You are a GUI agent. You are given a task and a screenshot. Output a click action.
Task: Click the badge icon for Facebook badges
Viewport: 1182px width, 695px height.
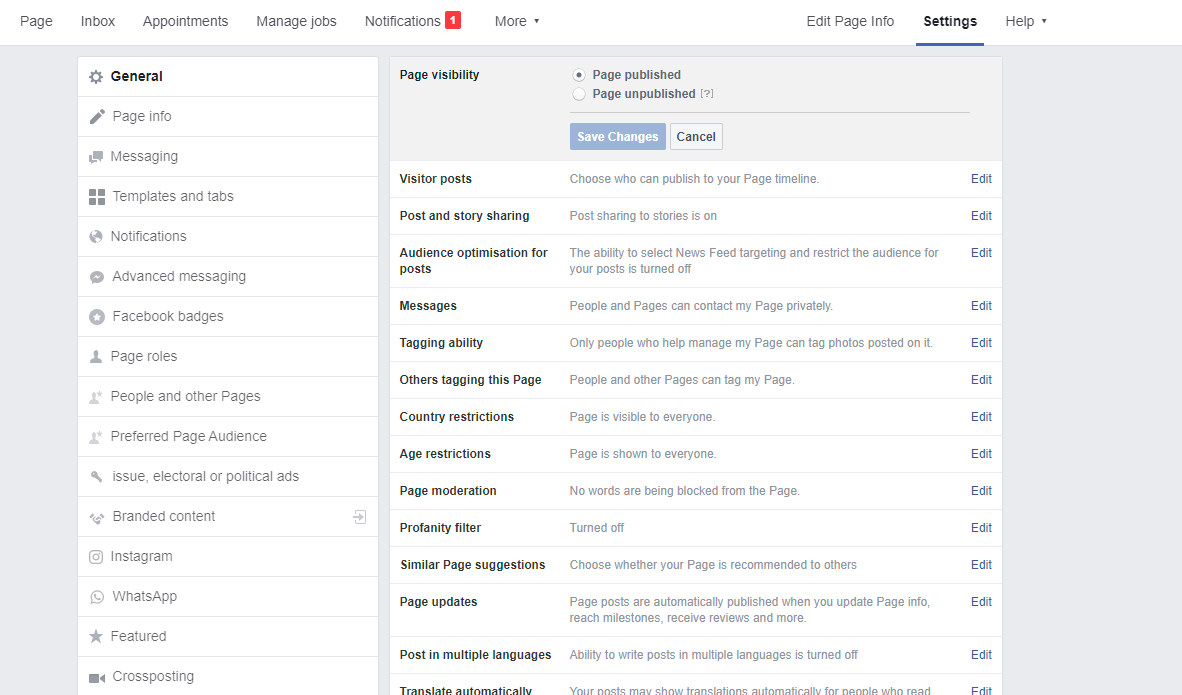coord(96,316)
